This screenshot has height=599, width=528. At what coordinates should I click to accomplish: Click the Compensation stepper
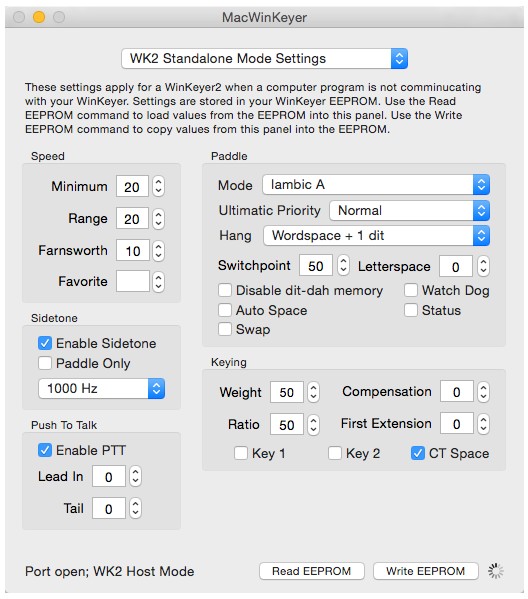pos(483,392)
